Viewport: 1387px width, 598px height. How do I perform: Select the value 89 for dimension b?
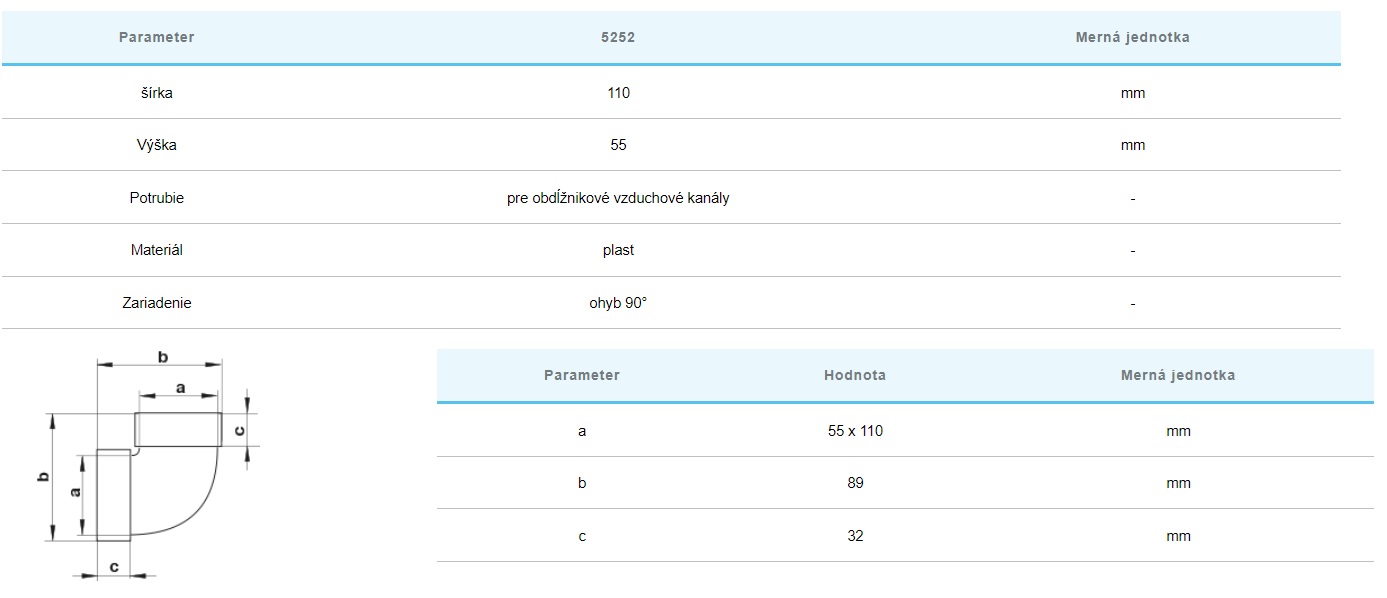854,483
